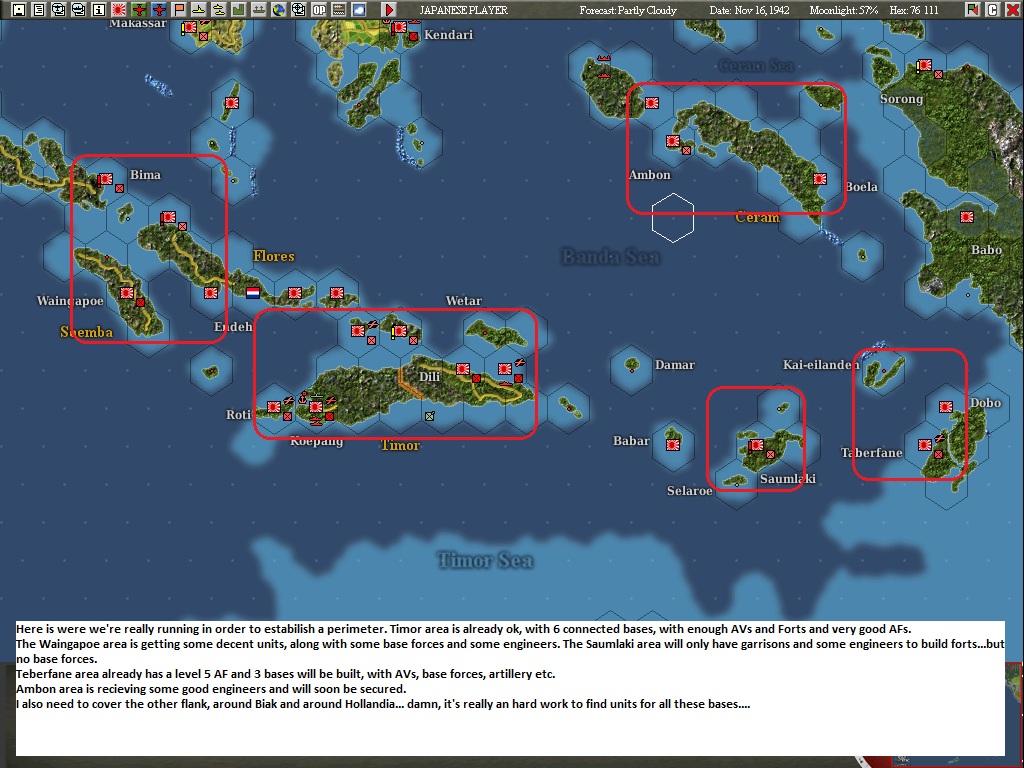This screenshot has height=768, width=1024.
Task: Select the Kendari base icon
Action: [400, 27]
